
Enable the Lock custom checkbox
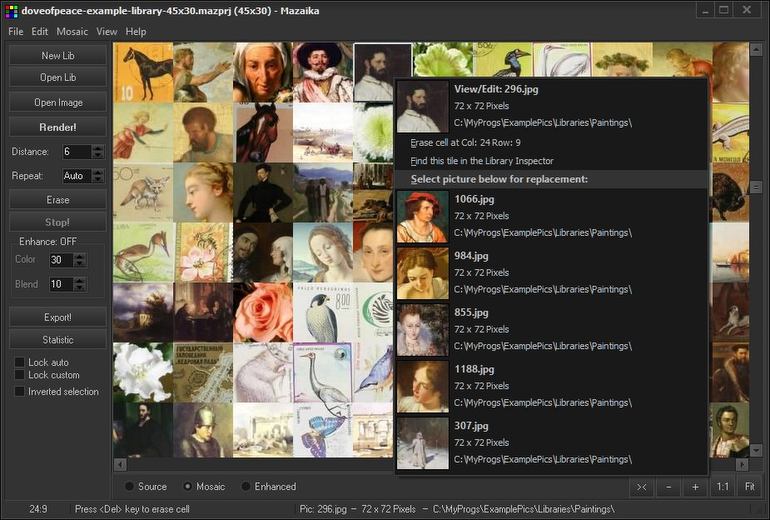click(20, 375)
